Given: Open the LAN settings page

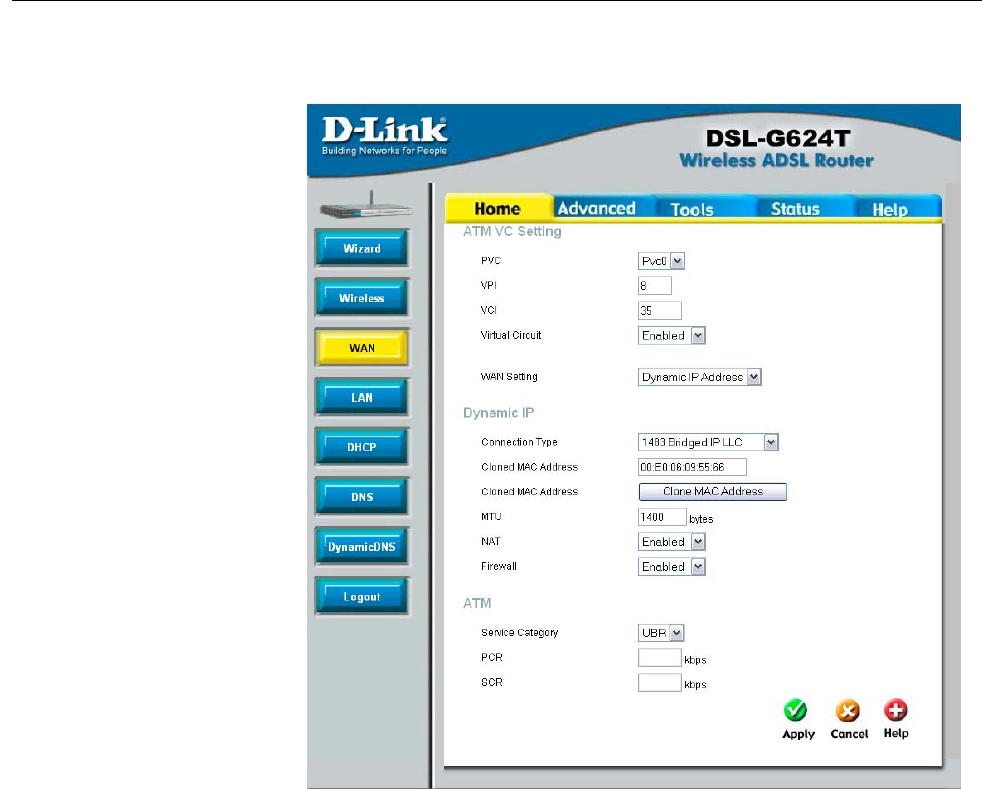Looking at the screenshot, I should (x=362, y=398).
